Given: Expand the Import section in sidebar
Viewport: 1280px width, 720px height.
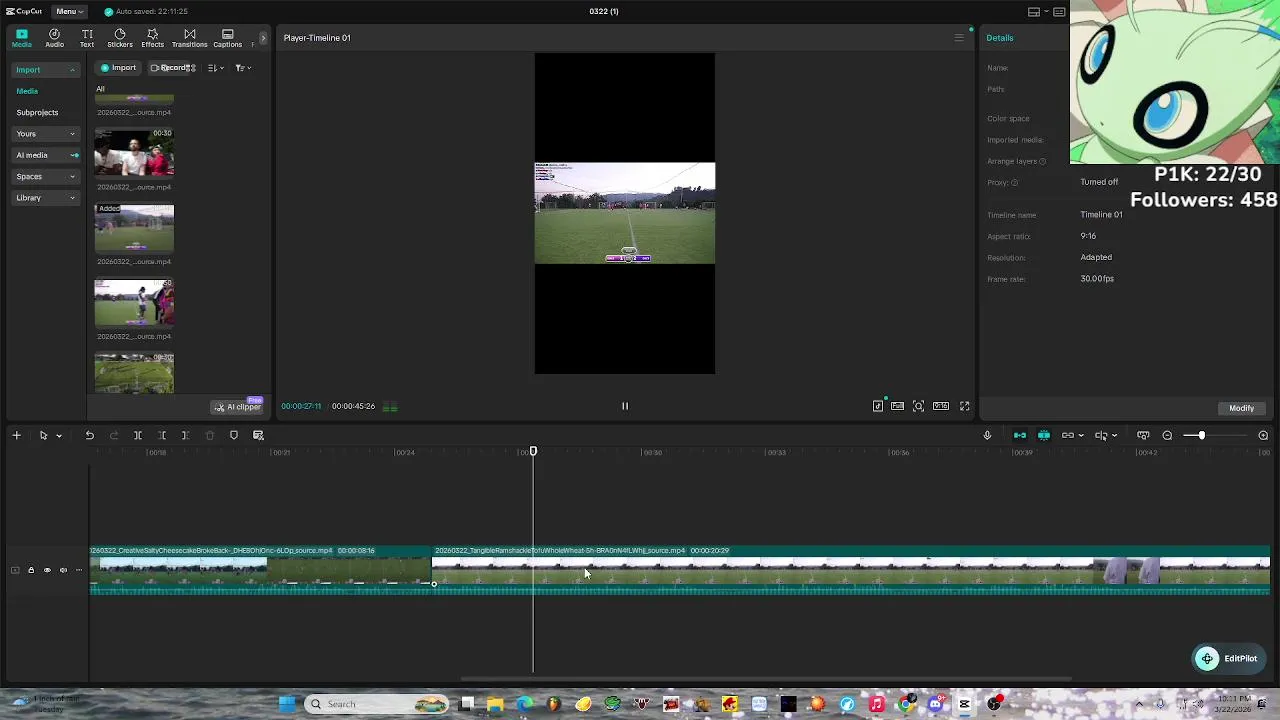Looking at the screenshot, I should 45,70.
